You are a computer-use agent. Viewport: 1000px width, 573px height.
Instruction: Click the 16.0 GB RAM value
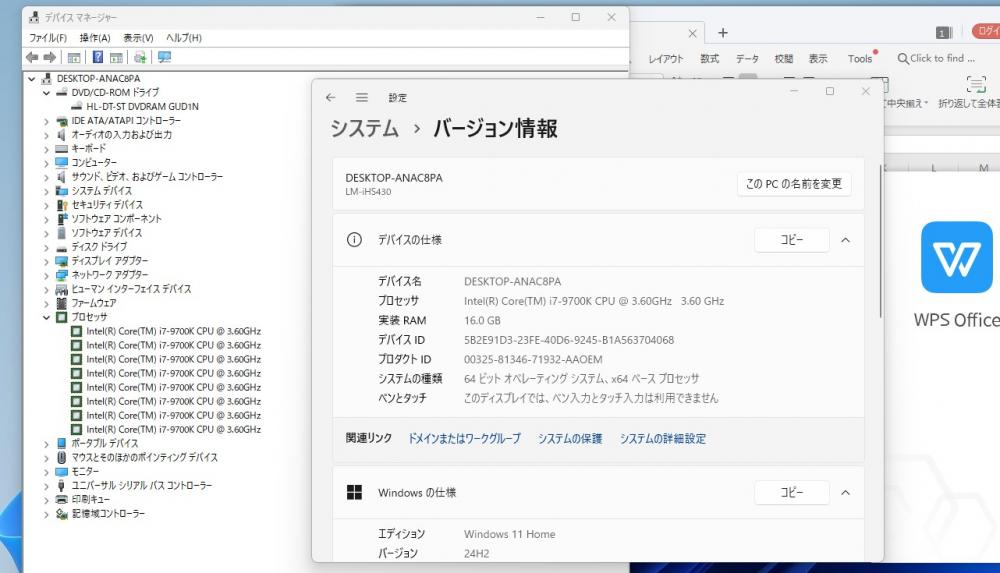[482, 321]
